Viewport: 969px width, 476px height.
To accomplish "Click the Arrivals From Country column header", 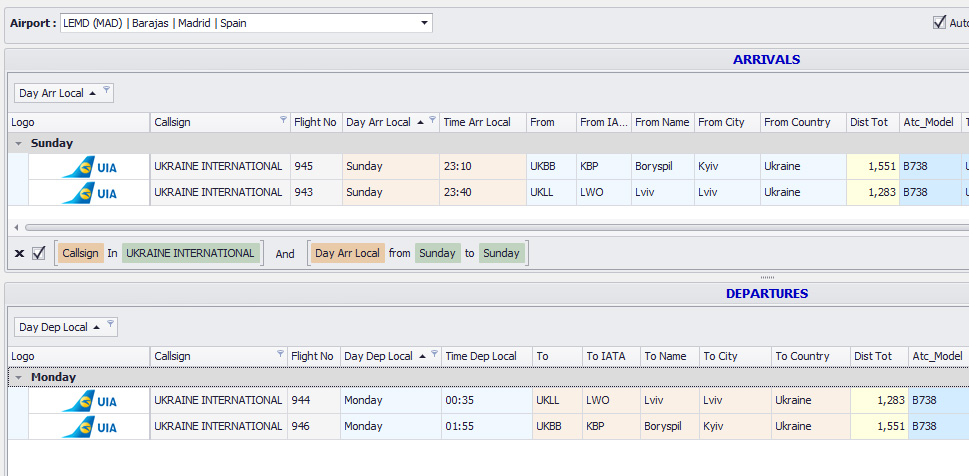I will 803,122.
